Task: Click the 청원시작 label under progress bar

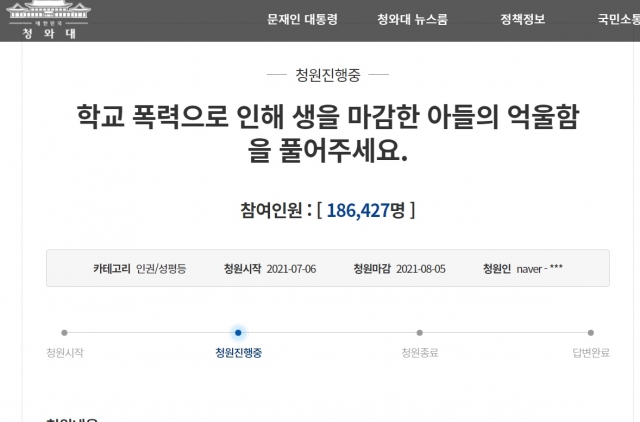Action: pos(65,353)
